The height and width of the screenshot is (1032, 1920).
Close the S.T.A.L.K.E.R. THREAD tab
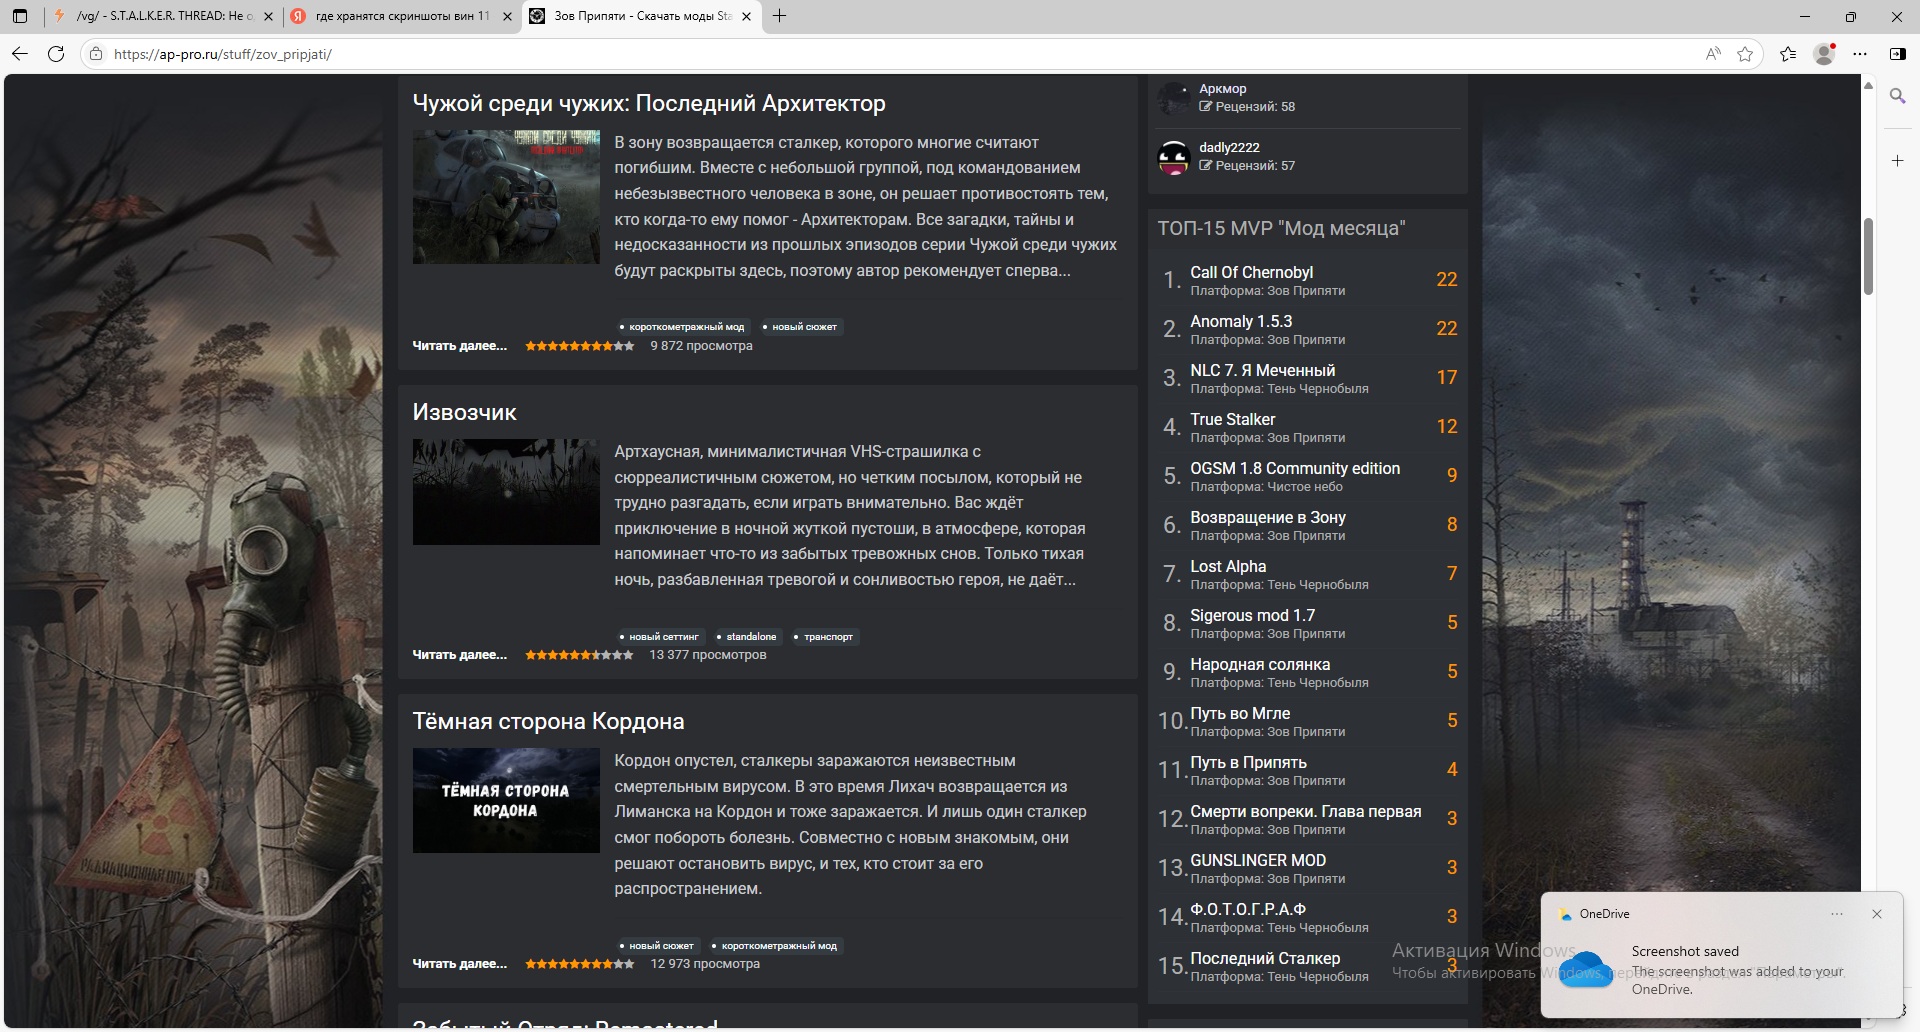coord(268,16)
